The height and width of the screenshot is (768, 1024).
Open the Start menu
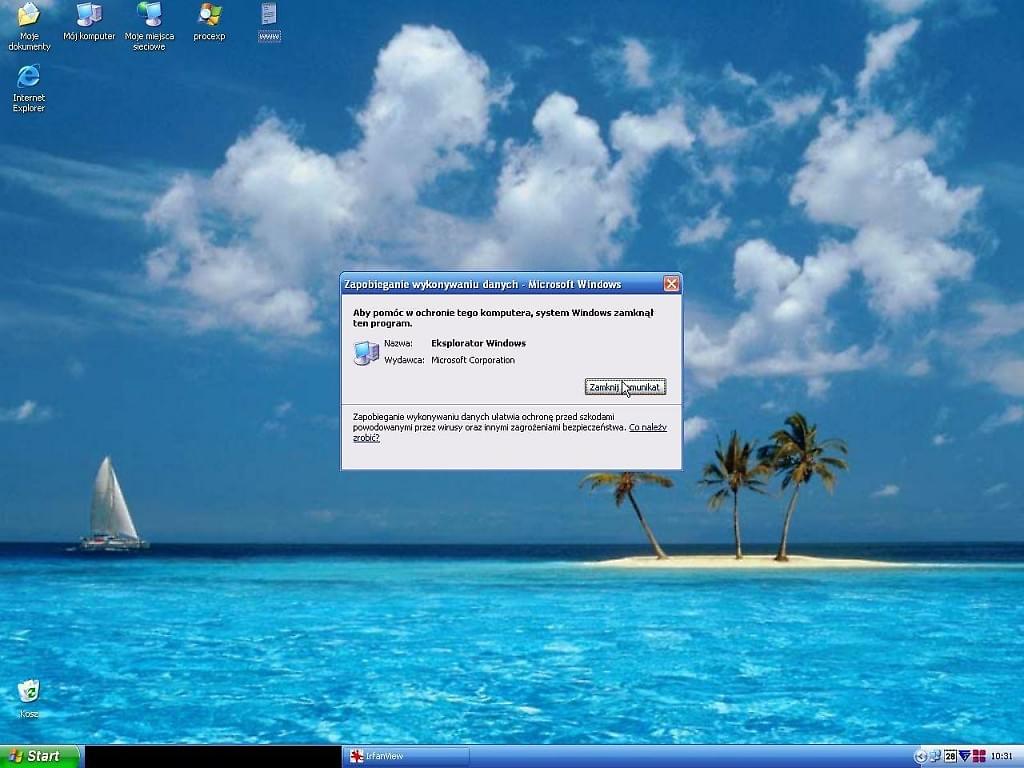click(x=40, y=756)
